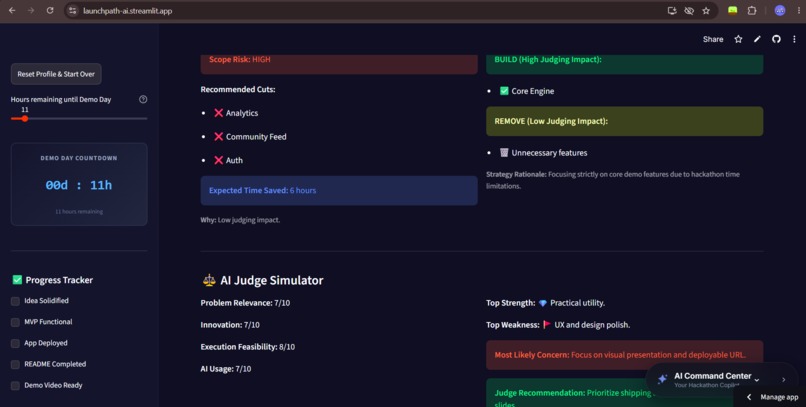Open the Chrome three-dot menu
The image size is (806, 407).
[798, 10]
